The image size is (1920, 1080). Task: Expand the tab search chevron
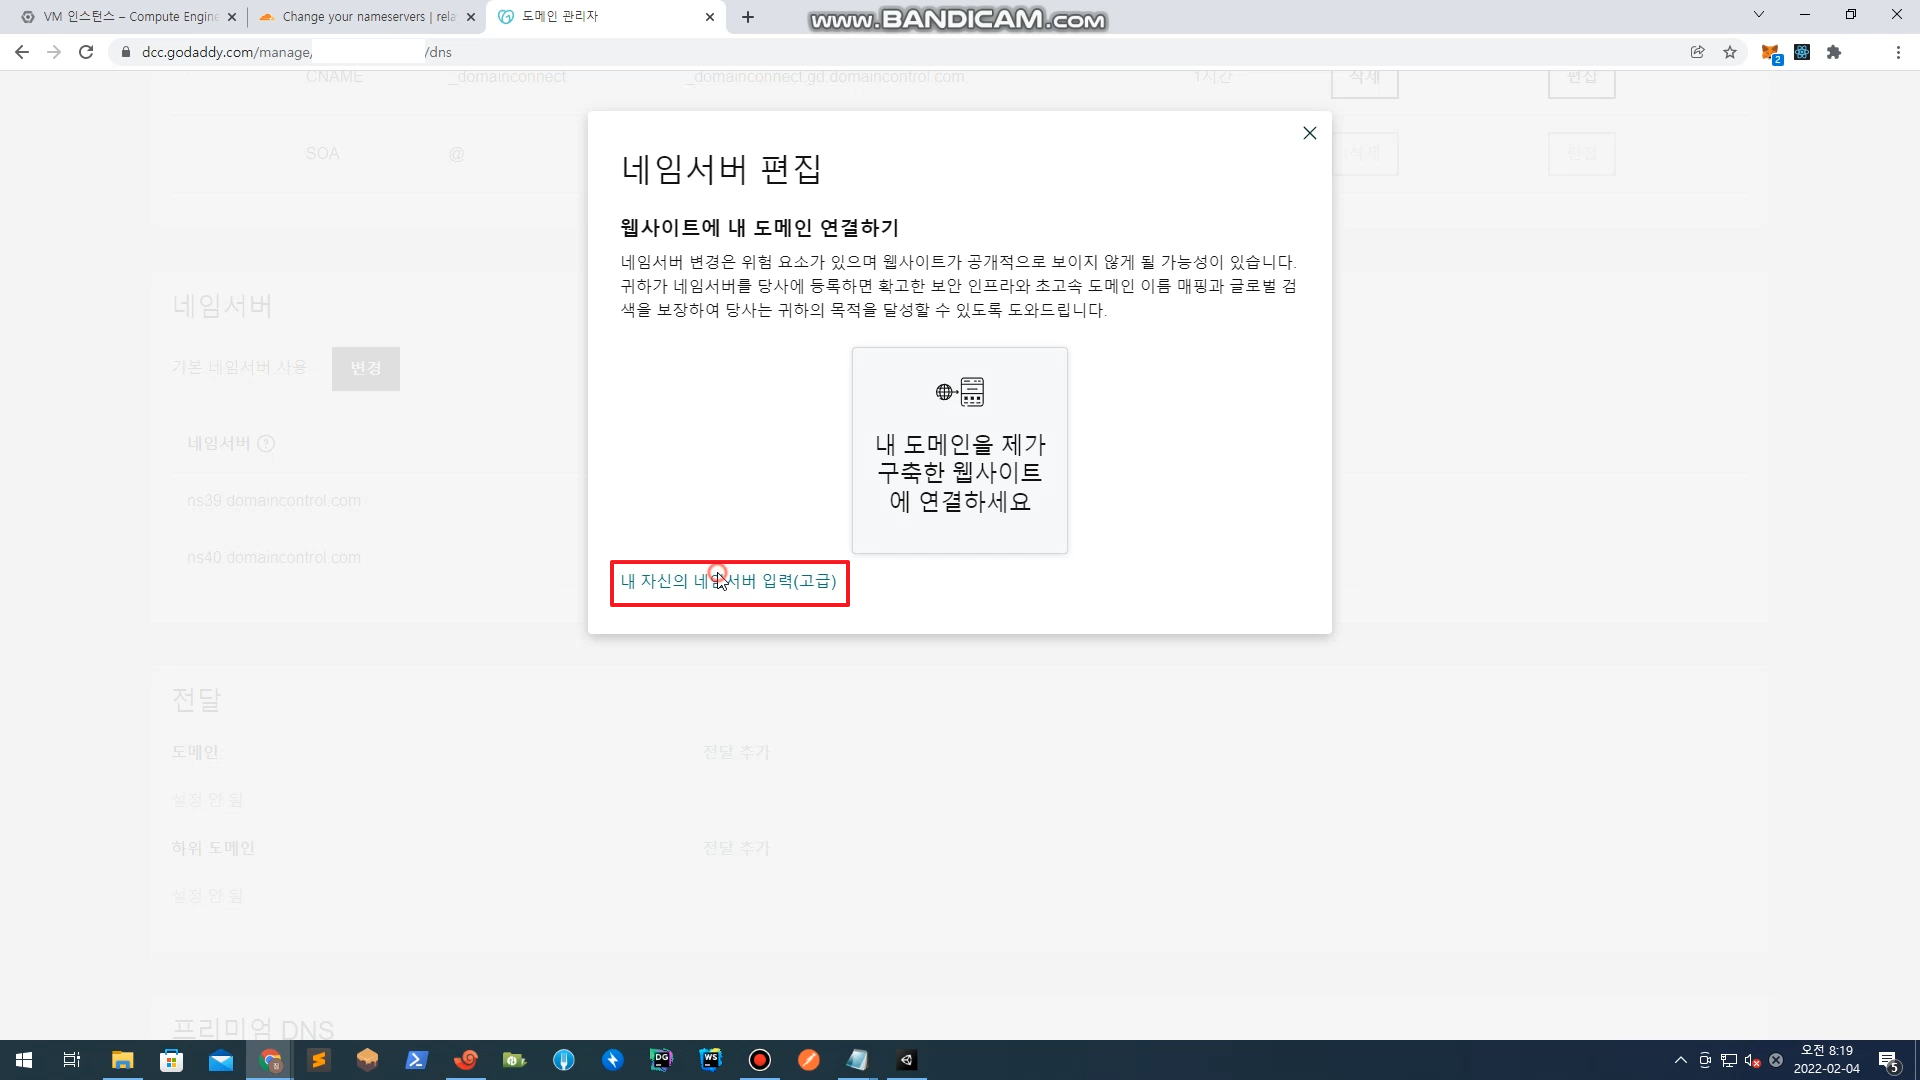click(x=1759, y=15)
